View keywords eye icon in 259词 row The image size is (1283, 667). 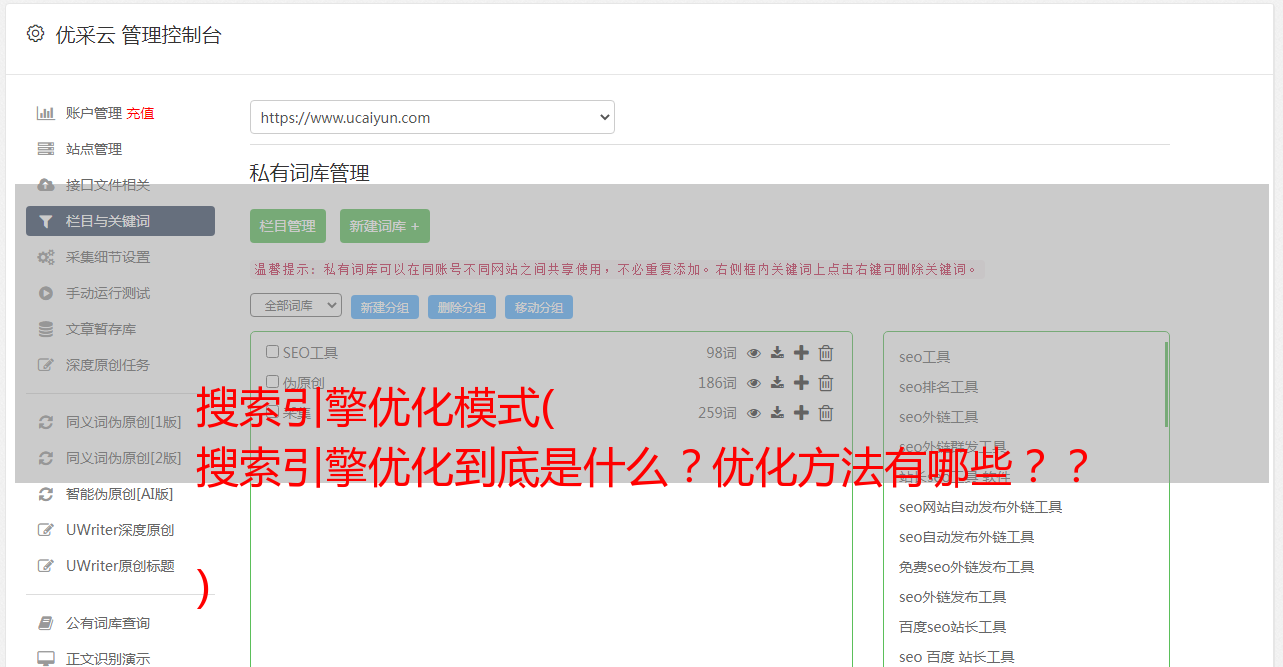click(x=754, y=413)
